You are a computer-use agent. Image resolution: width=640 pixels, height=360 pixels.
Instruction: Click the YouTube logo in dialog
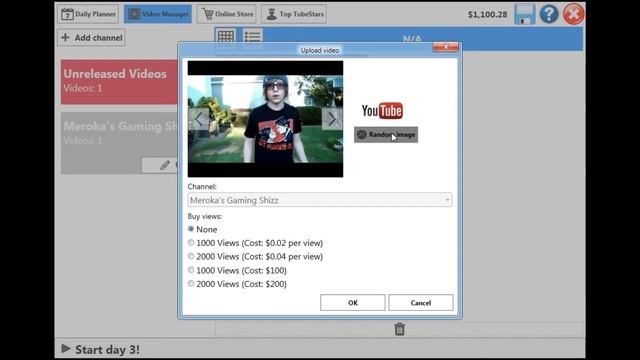[x=382, y=111]
